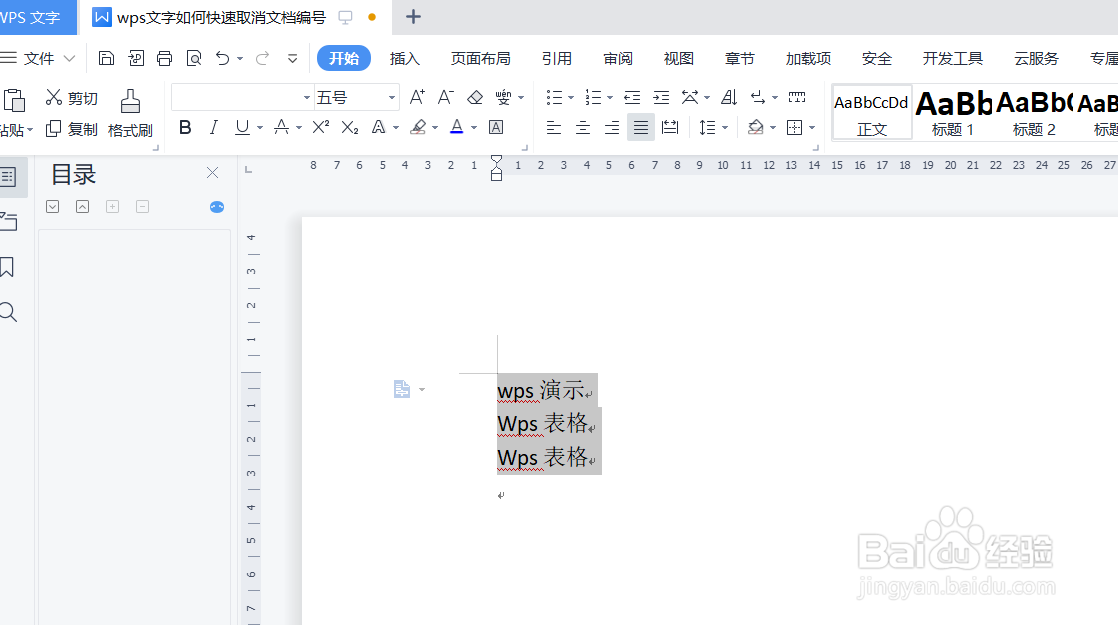
Task: Switch to the 插入 tab
Action: click(405, 58)
